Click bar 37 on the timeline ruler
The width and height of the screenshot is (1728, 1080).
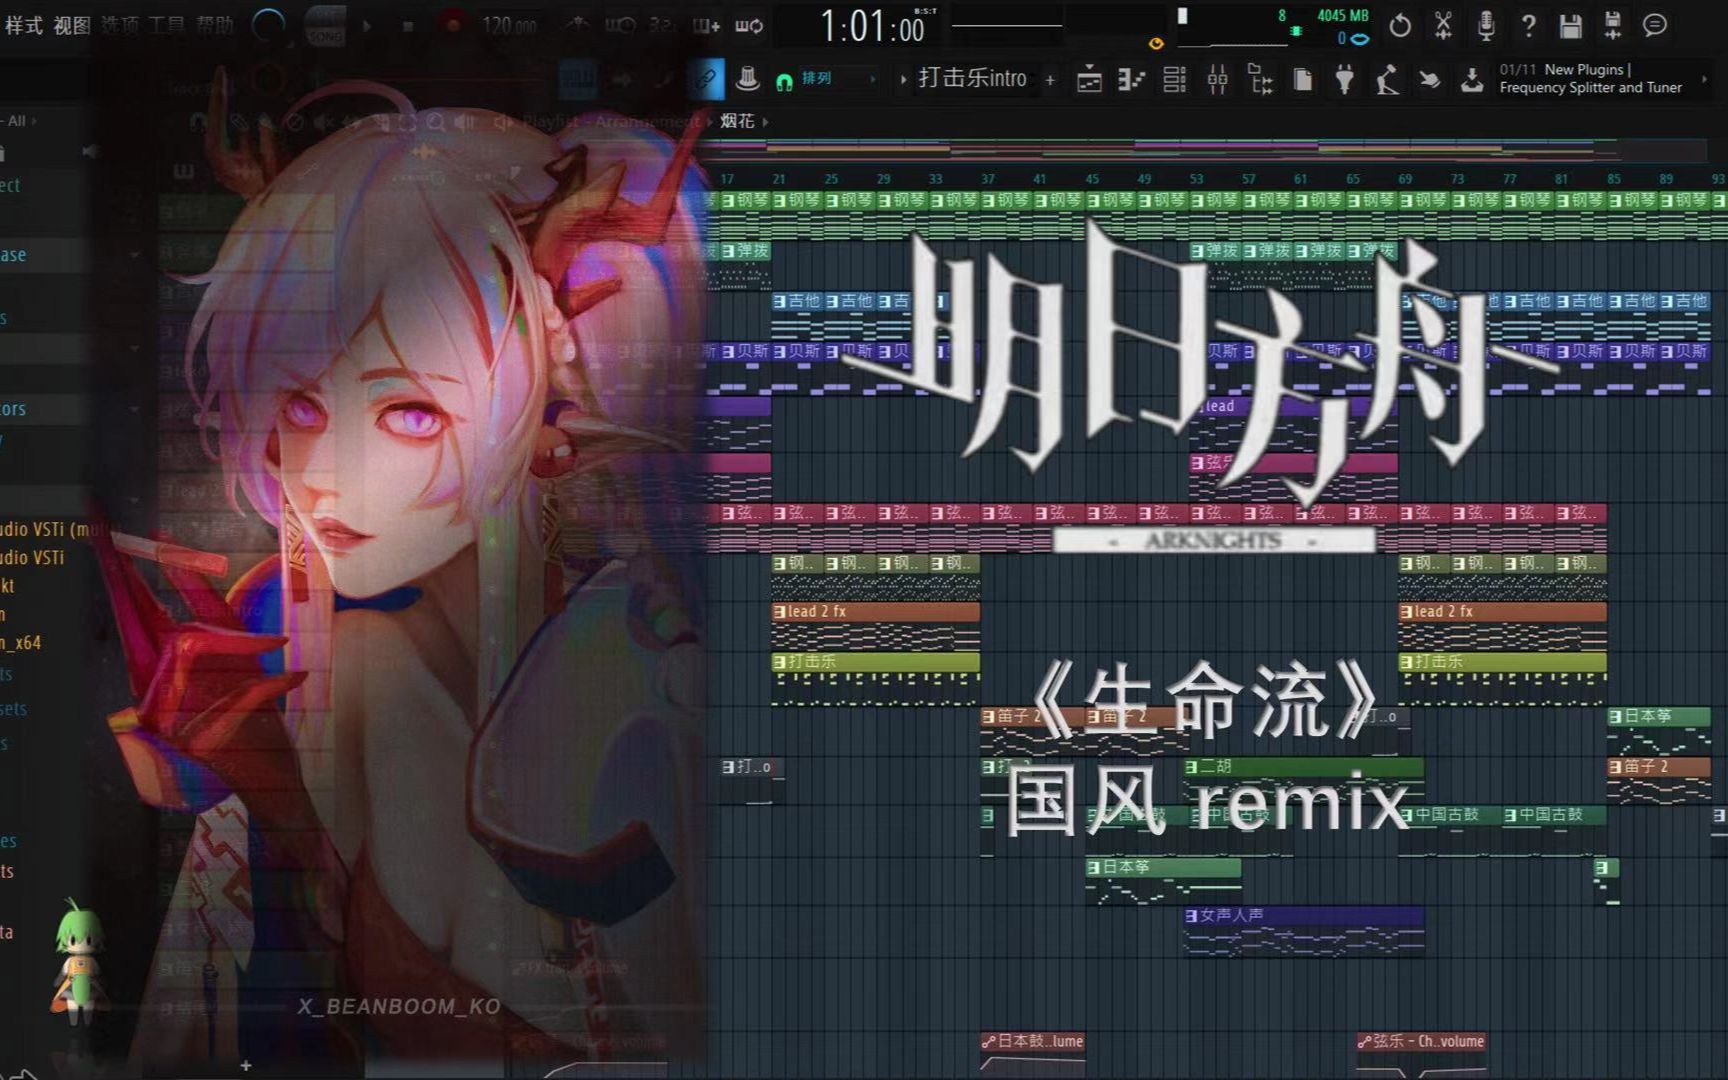point(988,179)
